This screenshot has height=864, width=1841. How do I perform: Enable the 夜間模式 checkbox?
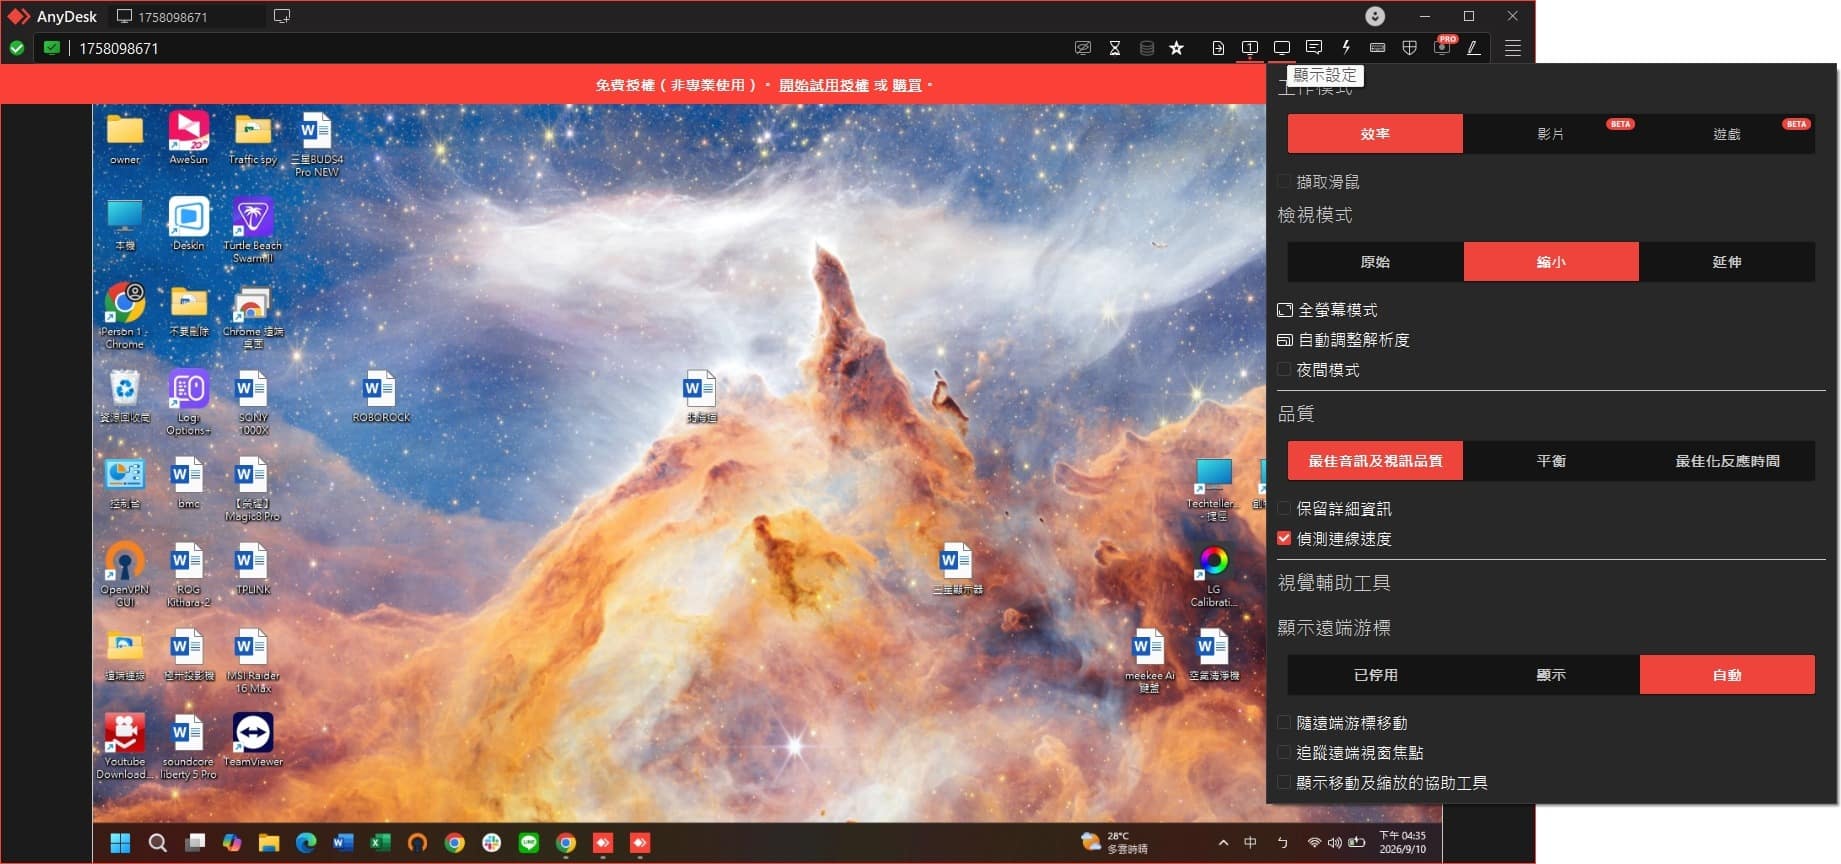tap(1284, 370)
